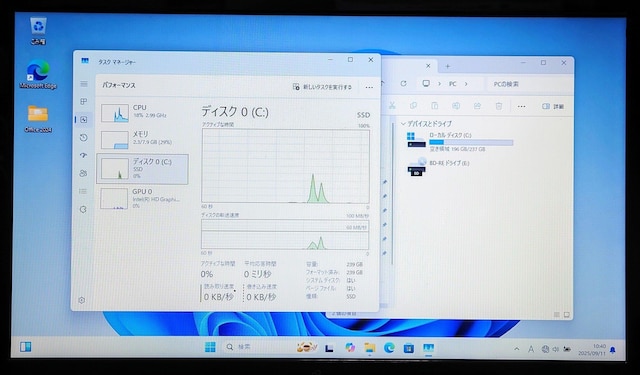The height and width of the screenshot is (375, 640).
Task: Open the Startup apps page icon
Action: 84,155
